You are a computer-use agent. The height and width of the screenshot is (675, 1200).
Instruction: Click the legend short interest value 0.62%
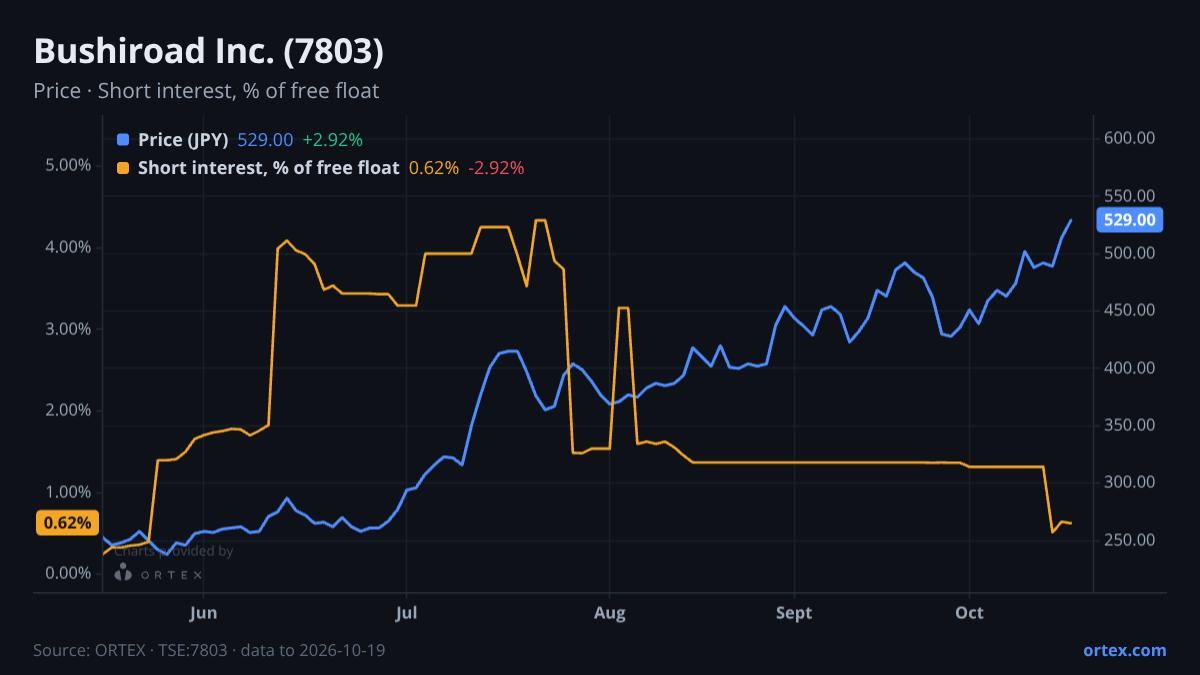click(434, 168)
